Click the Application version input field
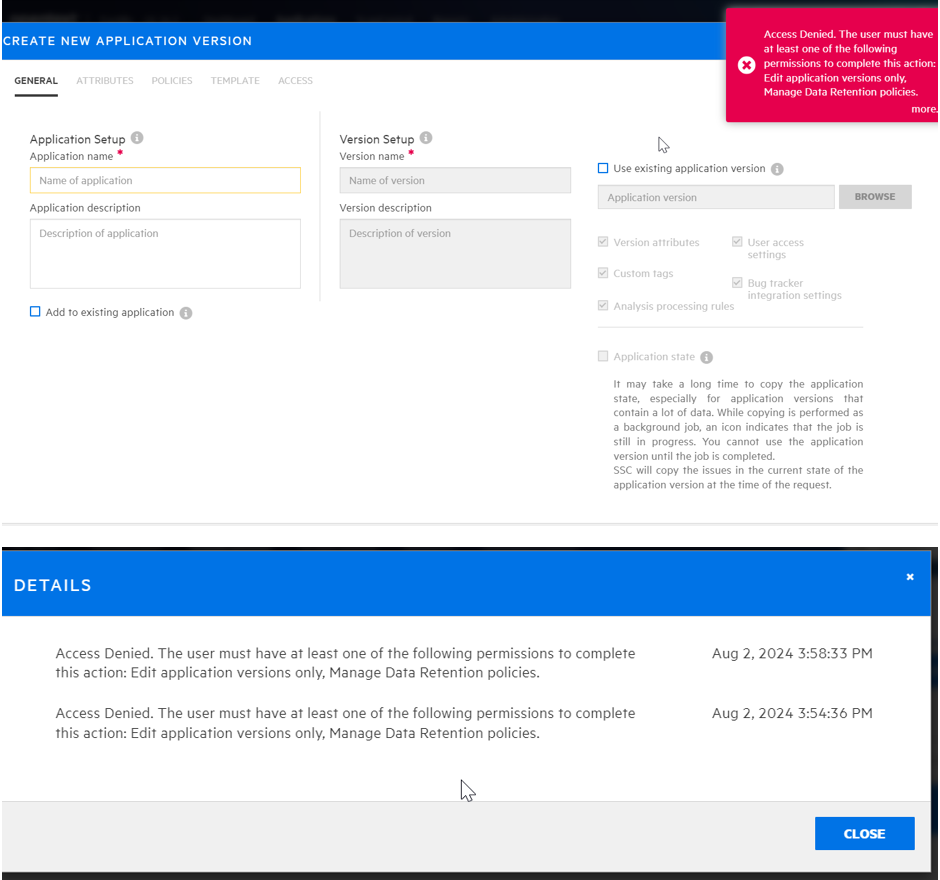Screen dimensions: 940x880 click(716, 197)
